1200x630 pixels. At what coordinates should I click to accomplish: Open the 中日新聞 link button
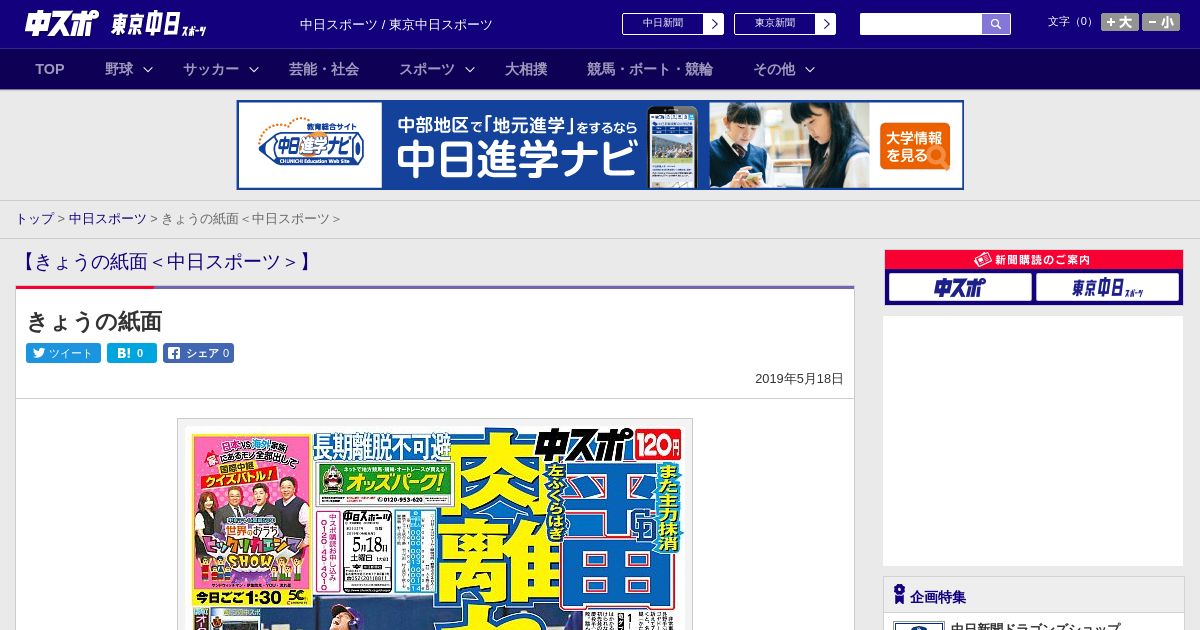point(663,24)
